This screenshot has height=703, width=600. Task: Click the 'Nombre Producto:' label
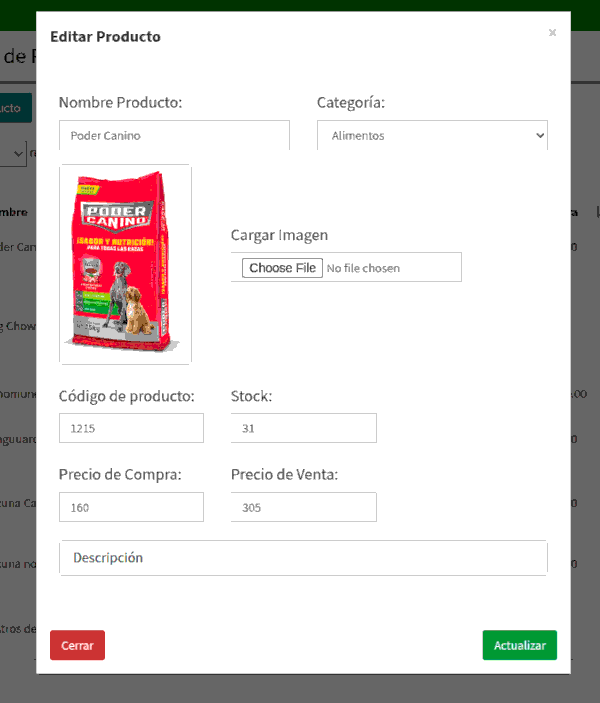pos(120,103)
